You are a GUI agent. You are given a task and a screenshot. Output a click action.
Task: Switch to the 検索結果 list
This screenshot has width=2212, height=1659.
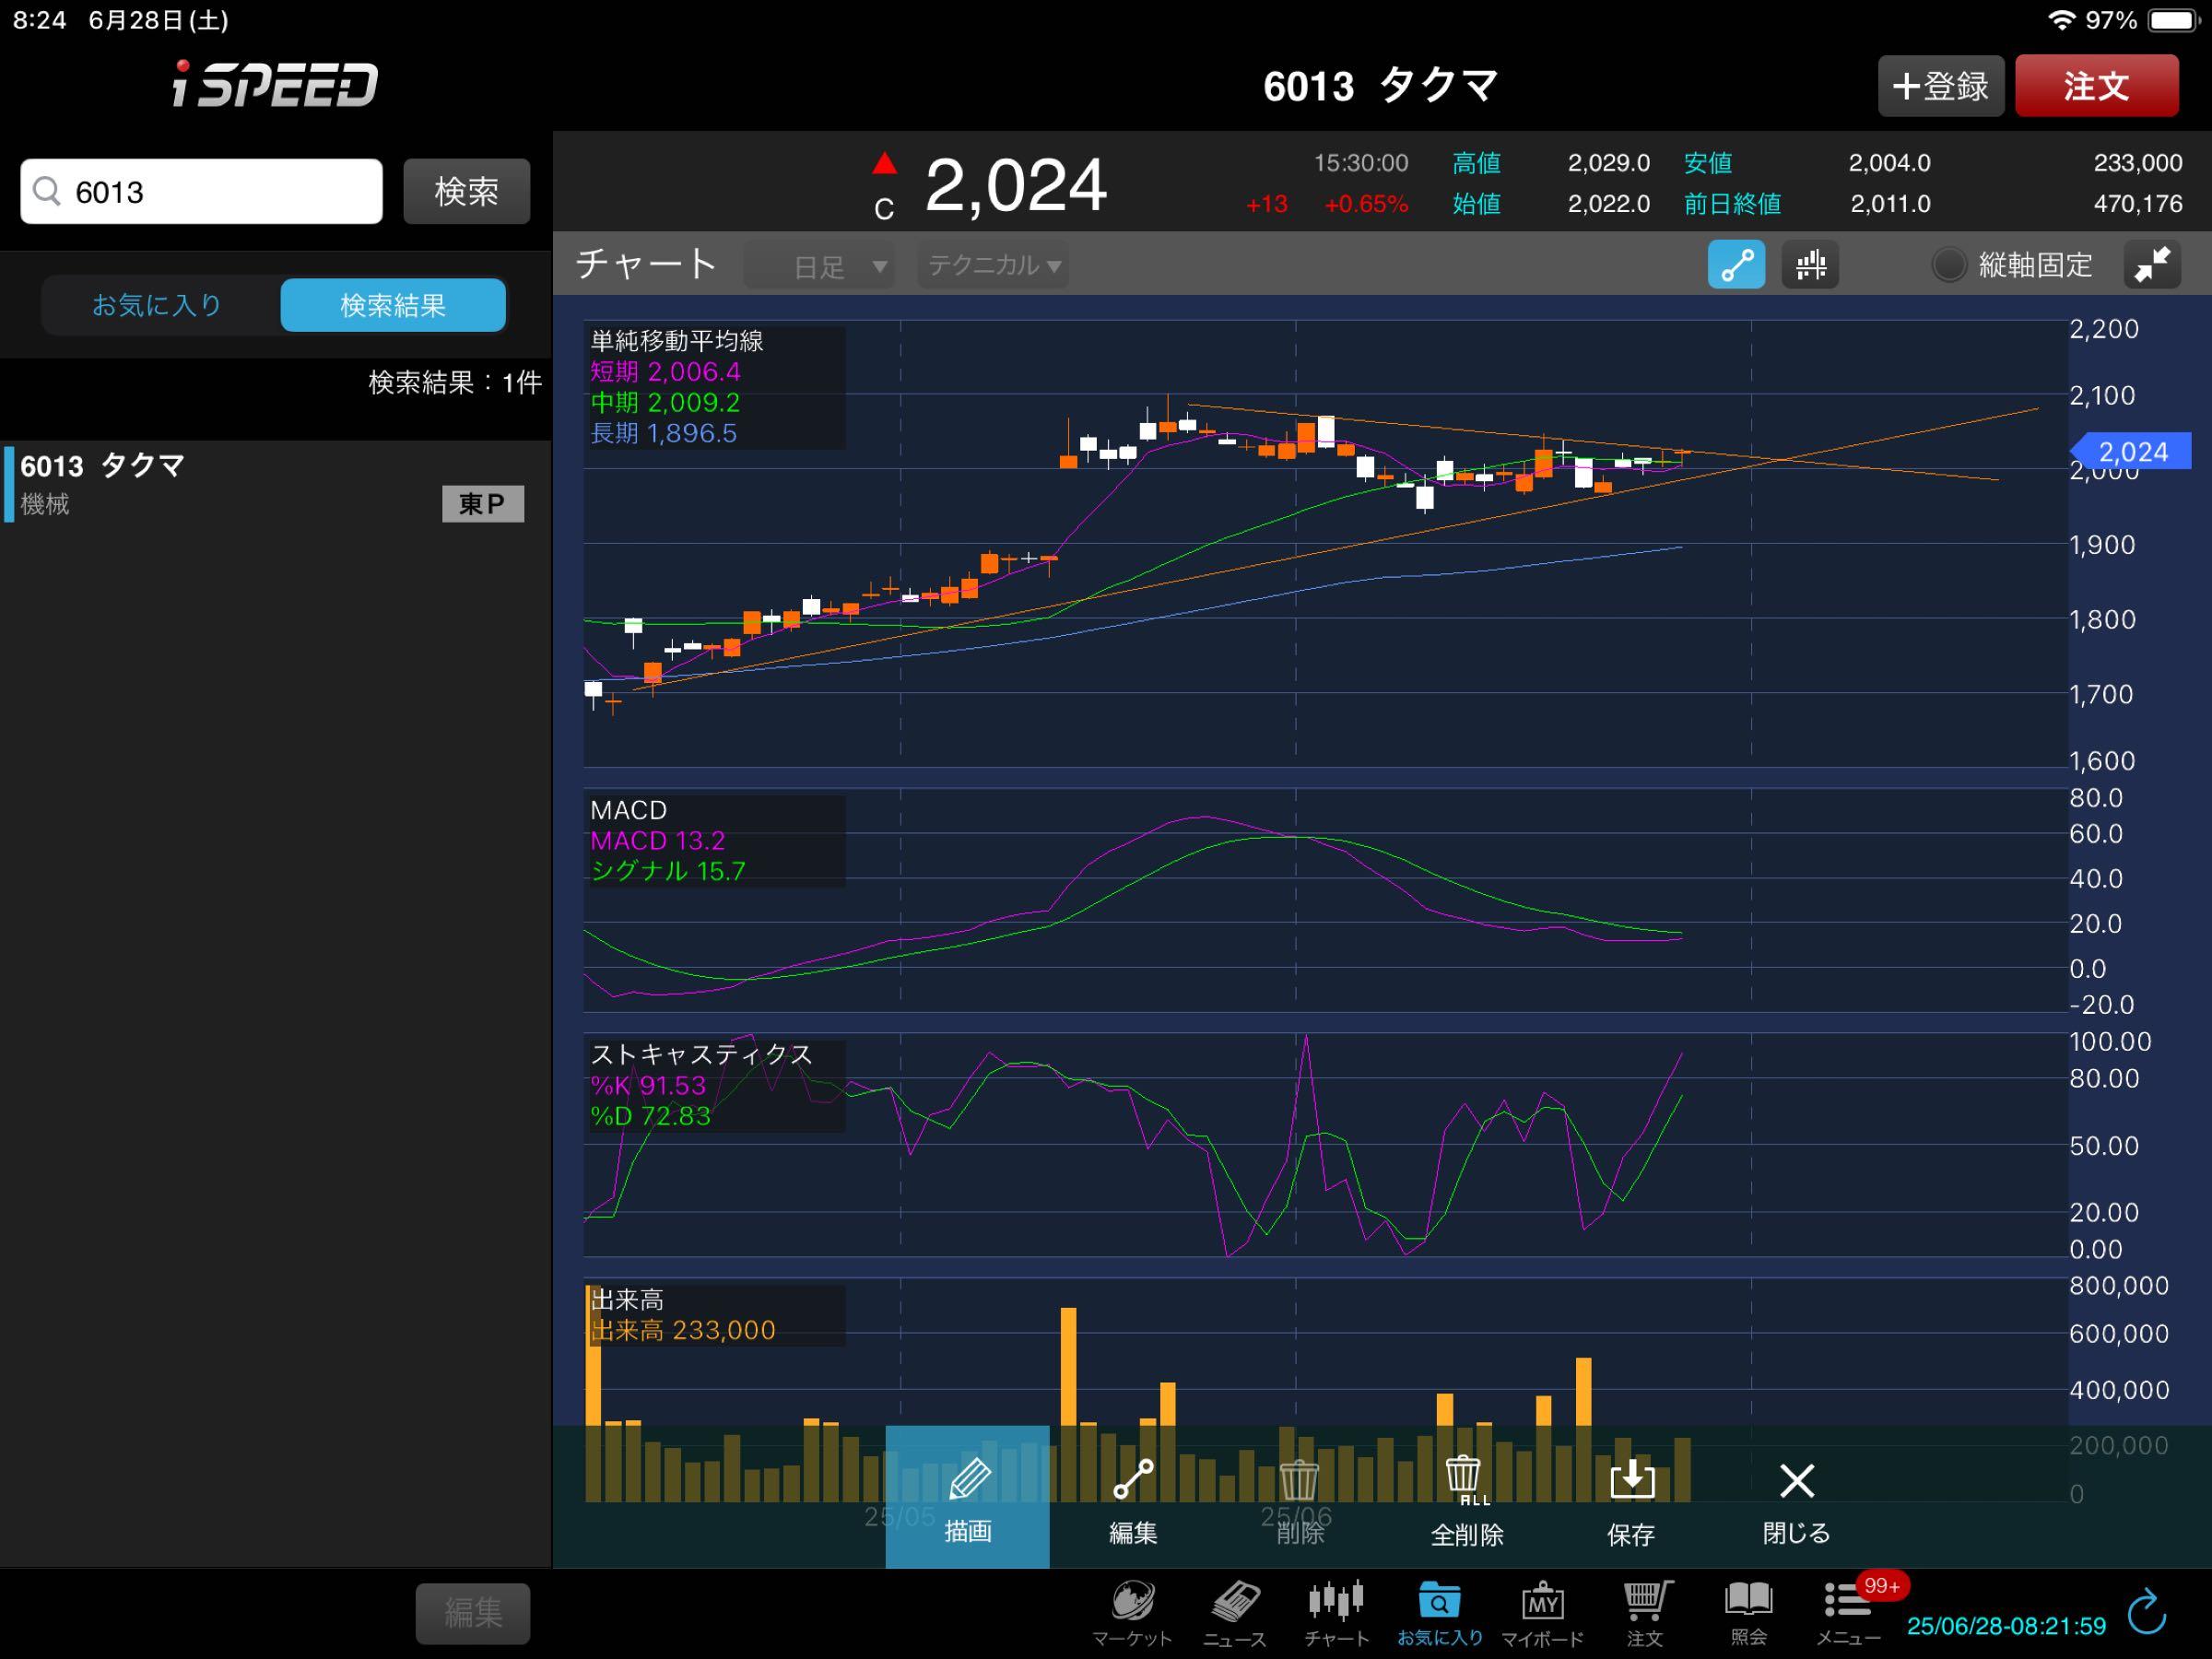click(393, 305)
